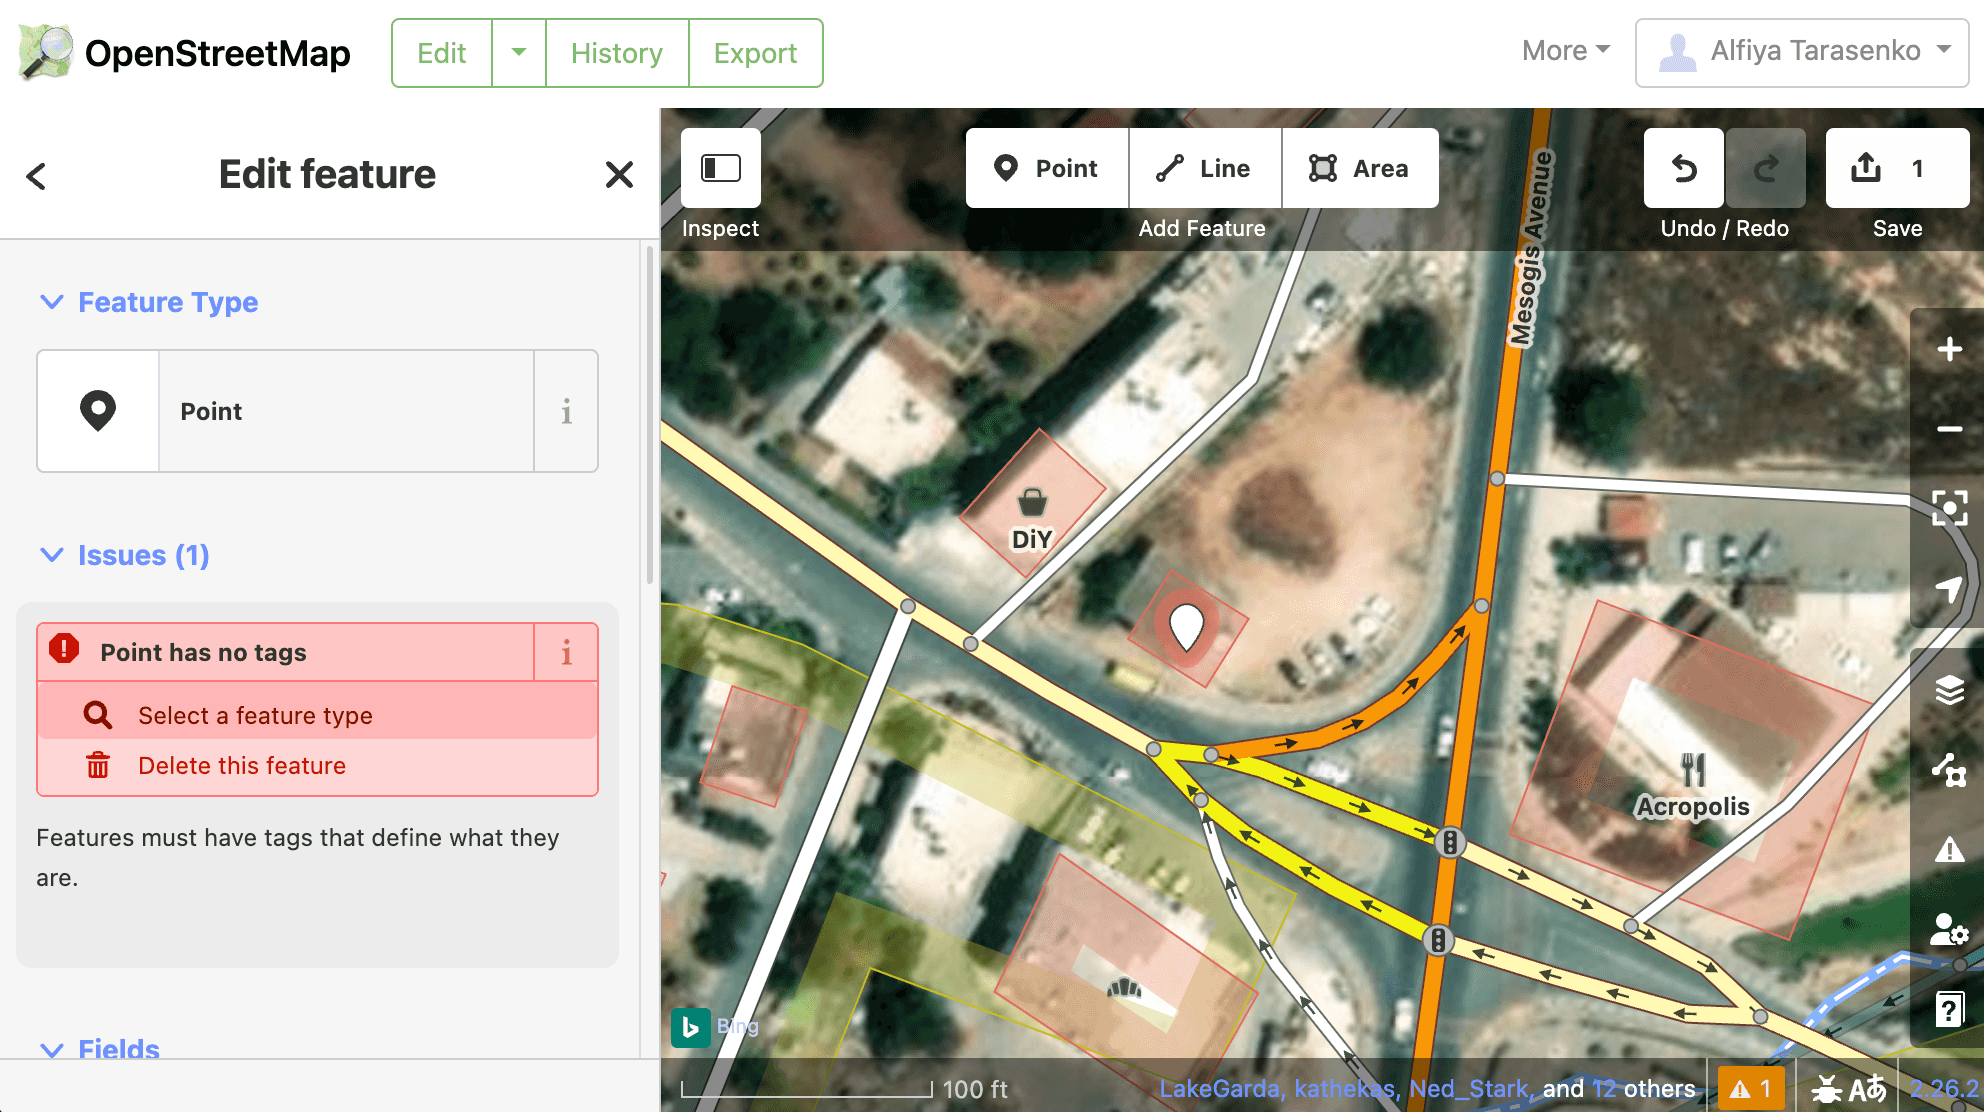Open the Alfiya Tarasenko user menu
Image resolution: width=1984 pixels, height=1112 pixels.
pyautogui.click(x=1802, y=52)
